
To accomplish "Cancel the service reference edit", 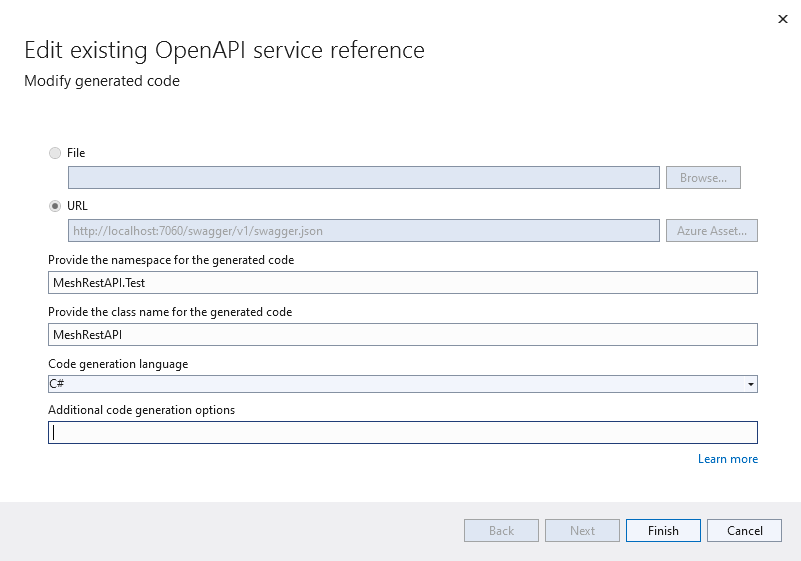I will coord(744,530).
